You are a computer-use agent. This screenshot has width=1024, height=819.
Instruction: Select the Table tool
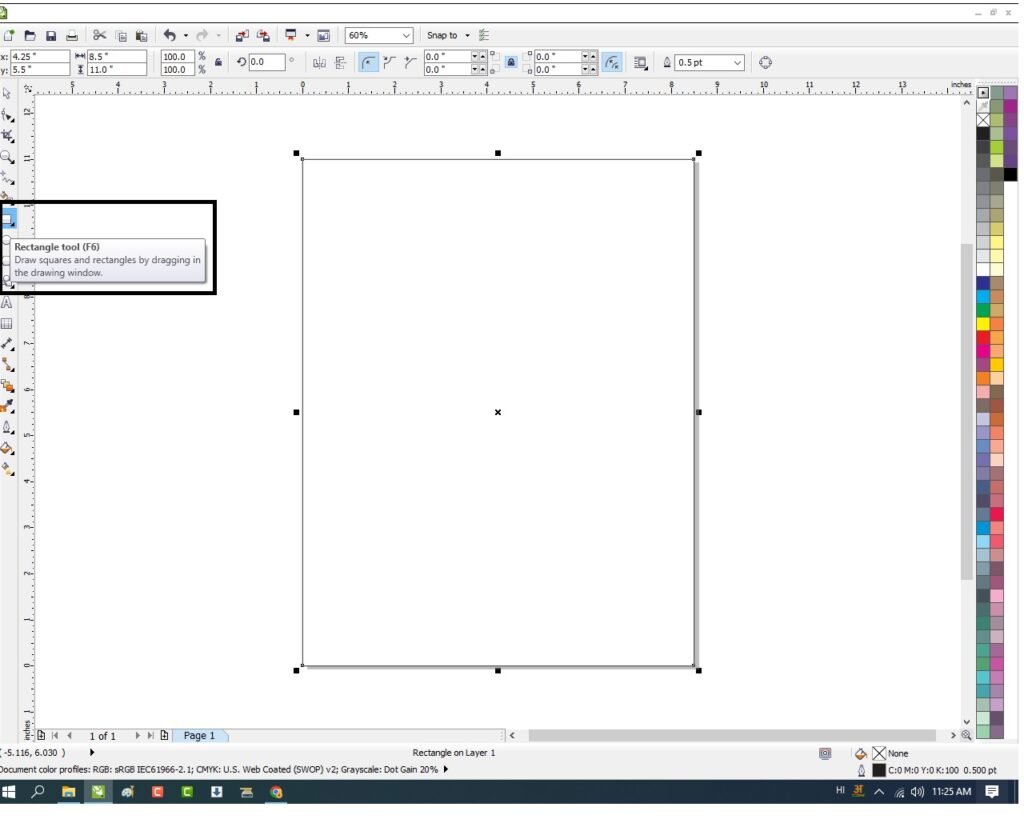coord(7,323)
